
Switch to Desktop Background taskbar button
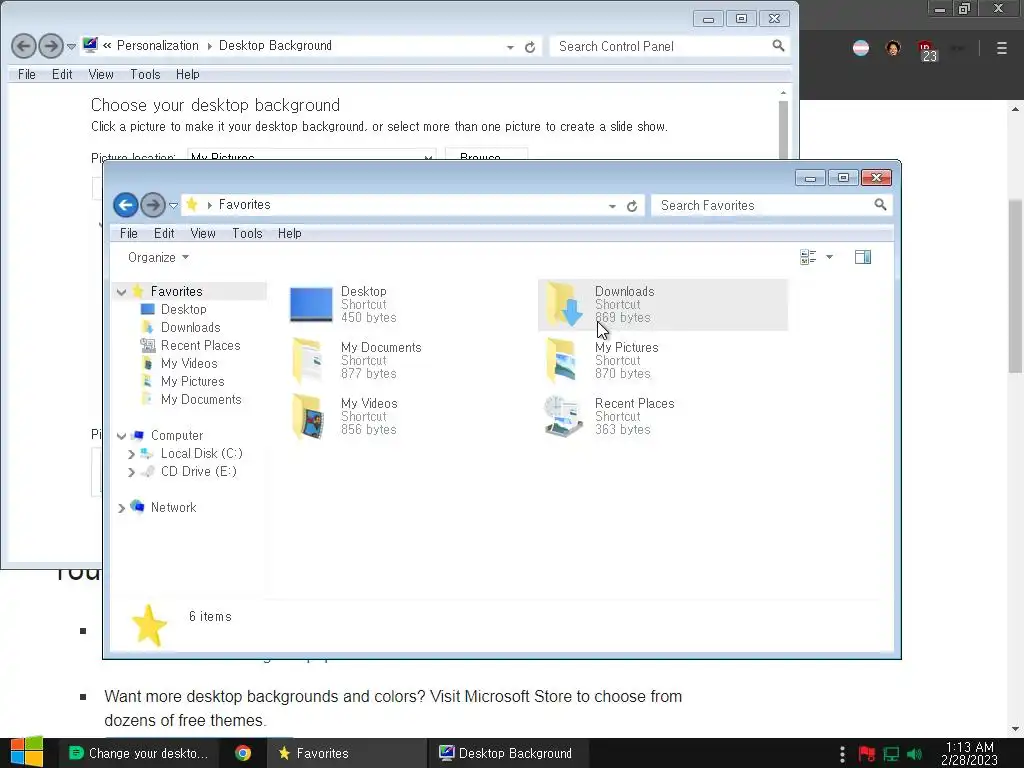click(x=509, y=753)
